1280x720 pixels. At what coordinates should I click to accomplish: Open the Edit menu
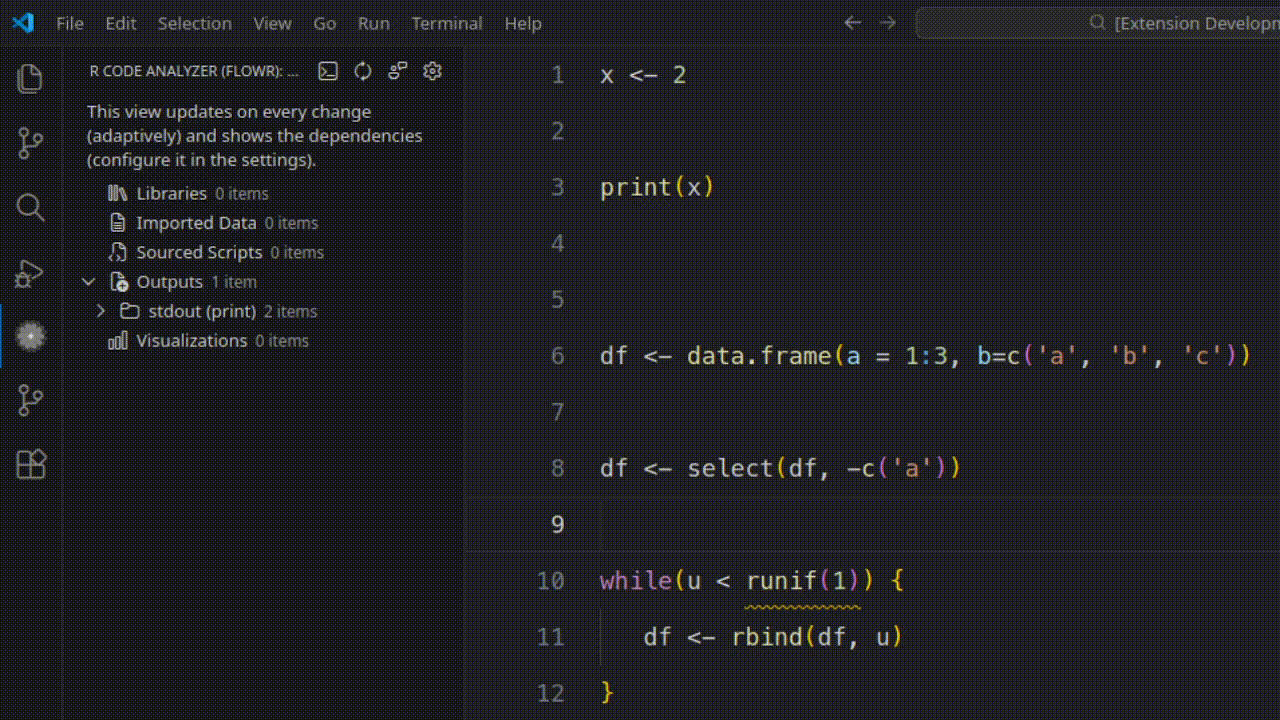(x=121, y=23)
